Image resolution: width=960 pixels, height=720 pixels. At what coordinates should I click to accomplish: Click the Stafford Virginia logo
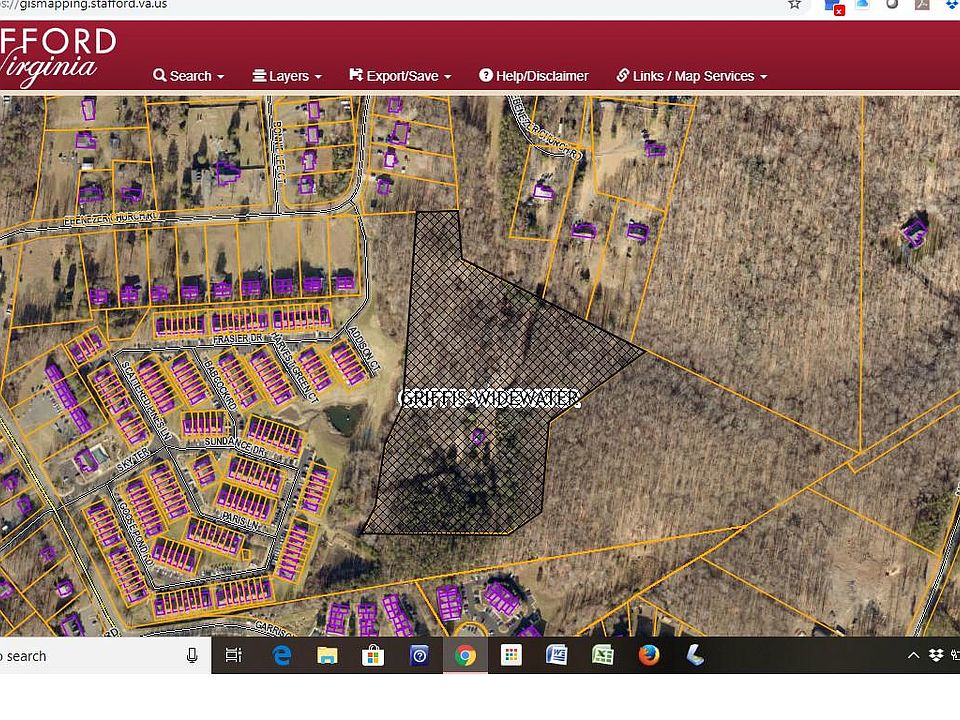point(57,57)
